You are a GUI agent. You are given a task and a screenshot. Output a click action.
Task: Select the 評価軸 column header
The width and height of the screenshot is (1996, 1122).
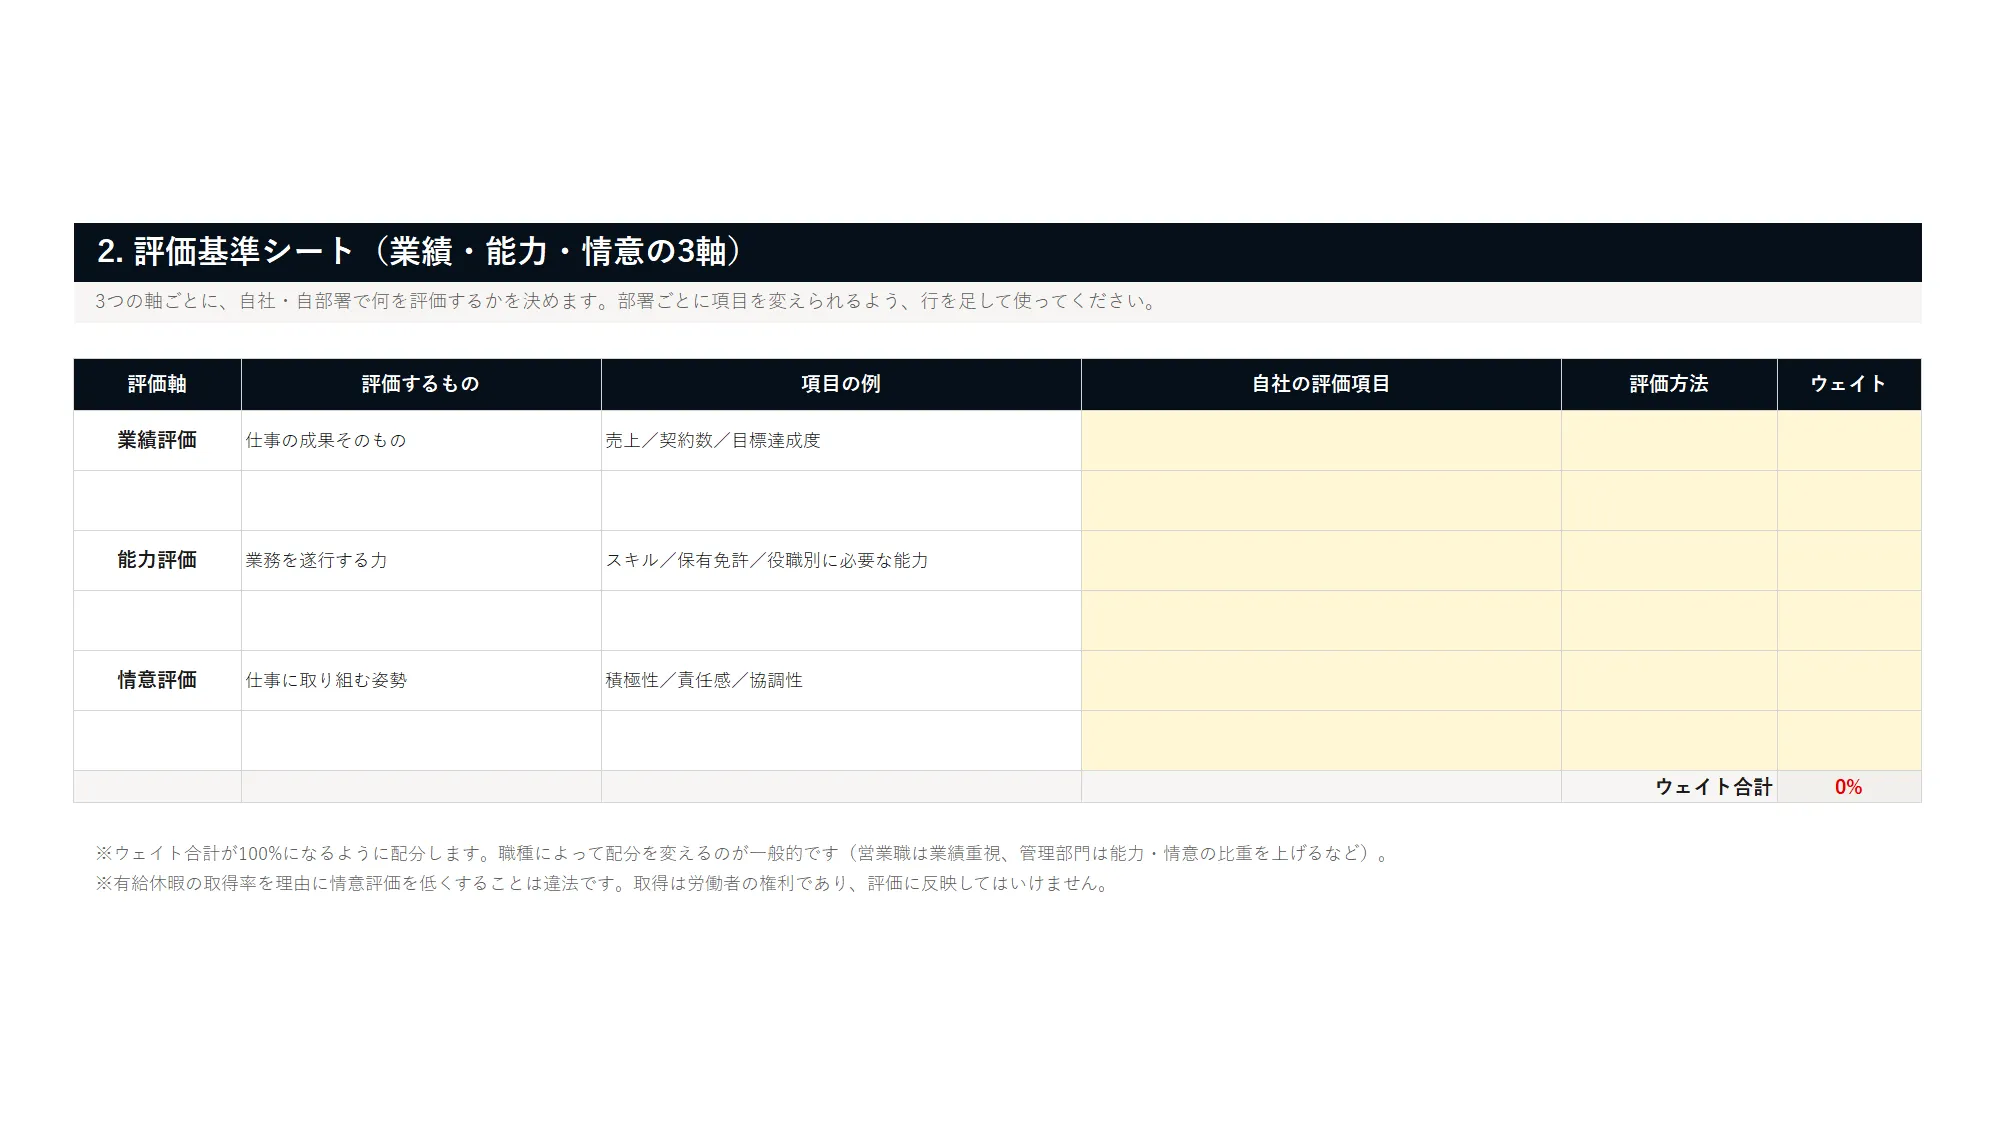click(157, 384)
